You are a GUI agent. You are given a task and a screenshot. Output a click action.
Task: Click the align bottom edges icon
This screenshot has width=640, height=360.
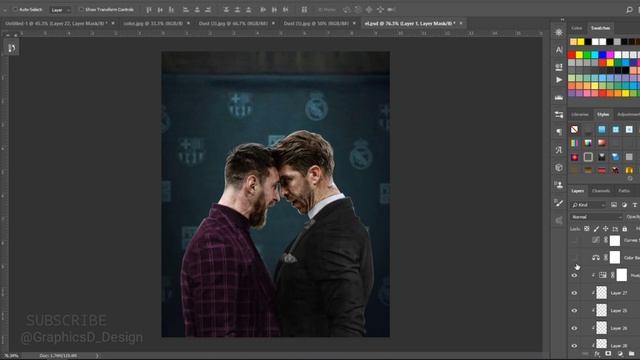171,9
